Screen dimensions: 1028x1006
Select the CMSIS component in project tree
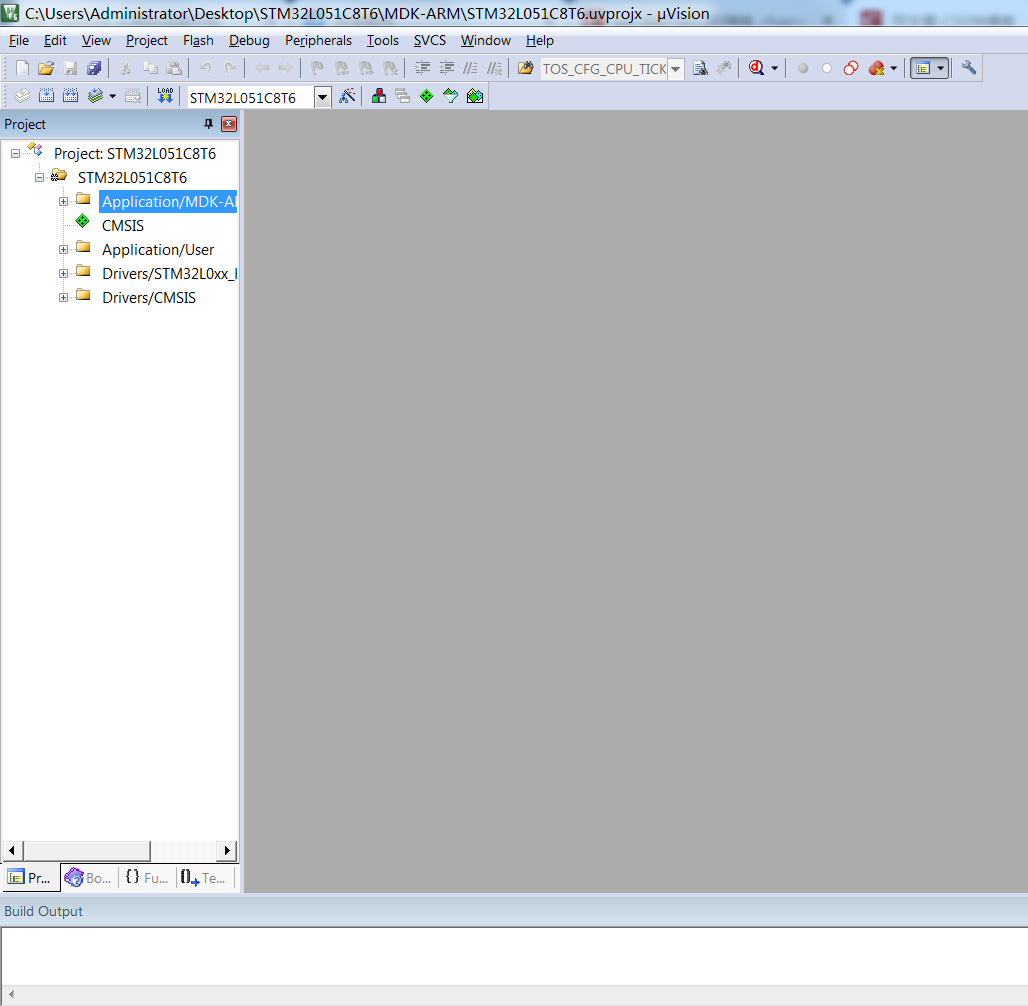point(123,226)
